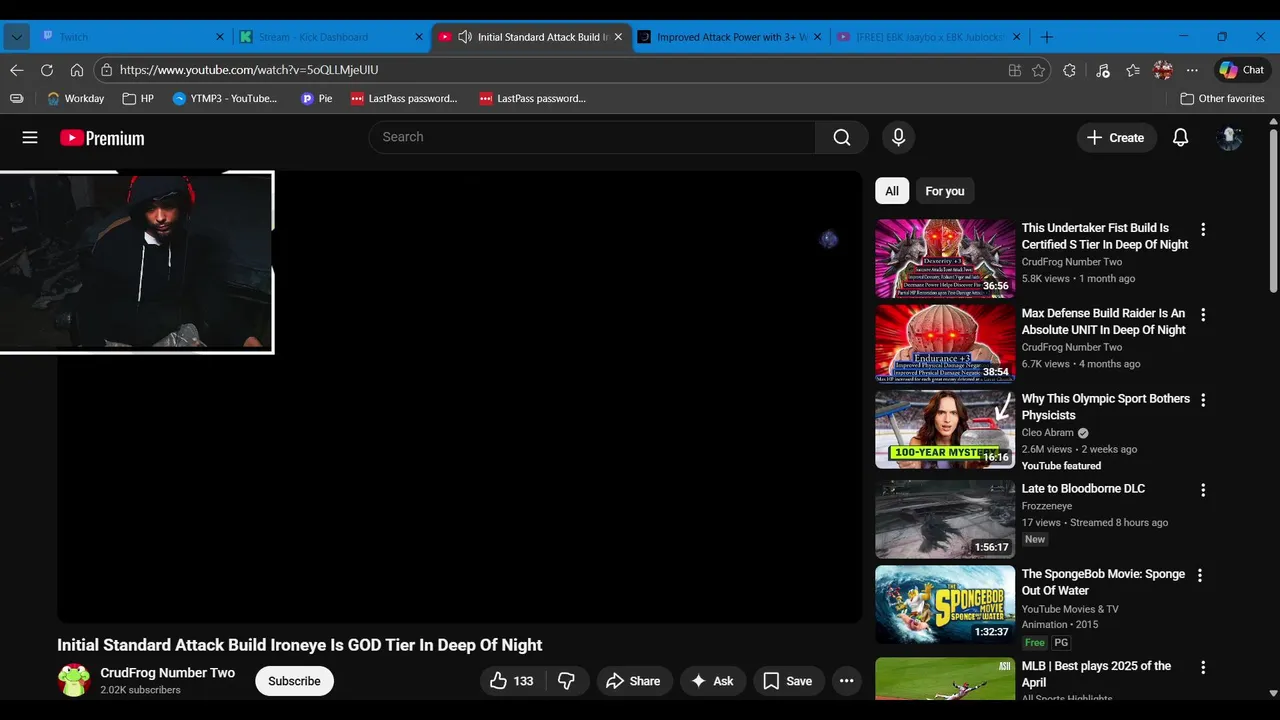Screen dimensions: 1280x720
Task: Open the Copilot Chat button
Action: (1241, 70)
